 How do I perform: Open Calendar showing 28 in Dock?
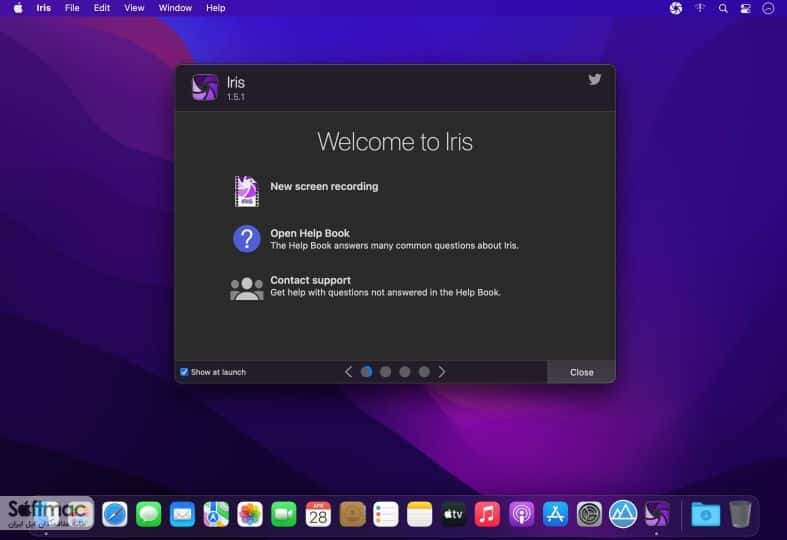(x=318, y=514)
